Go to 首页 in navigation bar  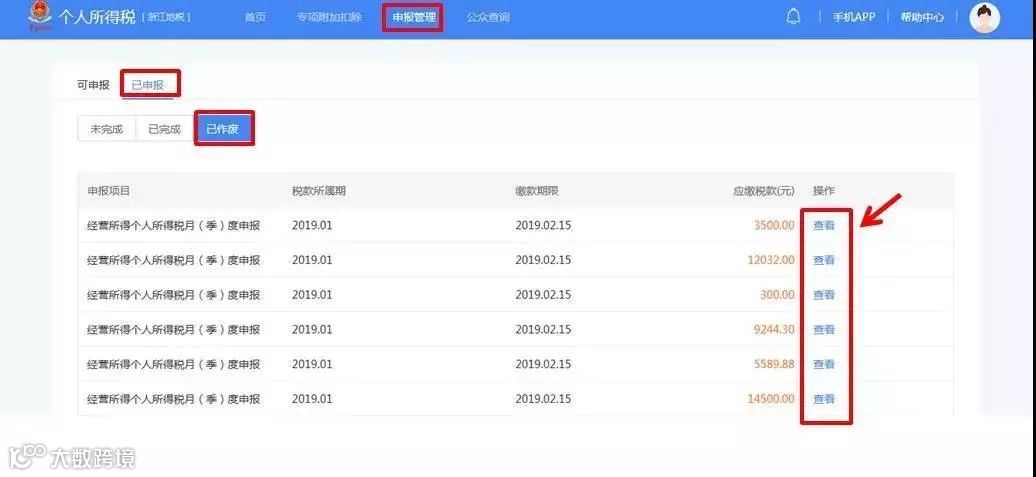(255, 18)
